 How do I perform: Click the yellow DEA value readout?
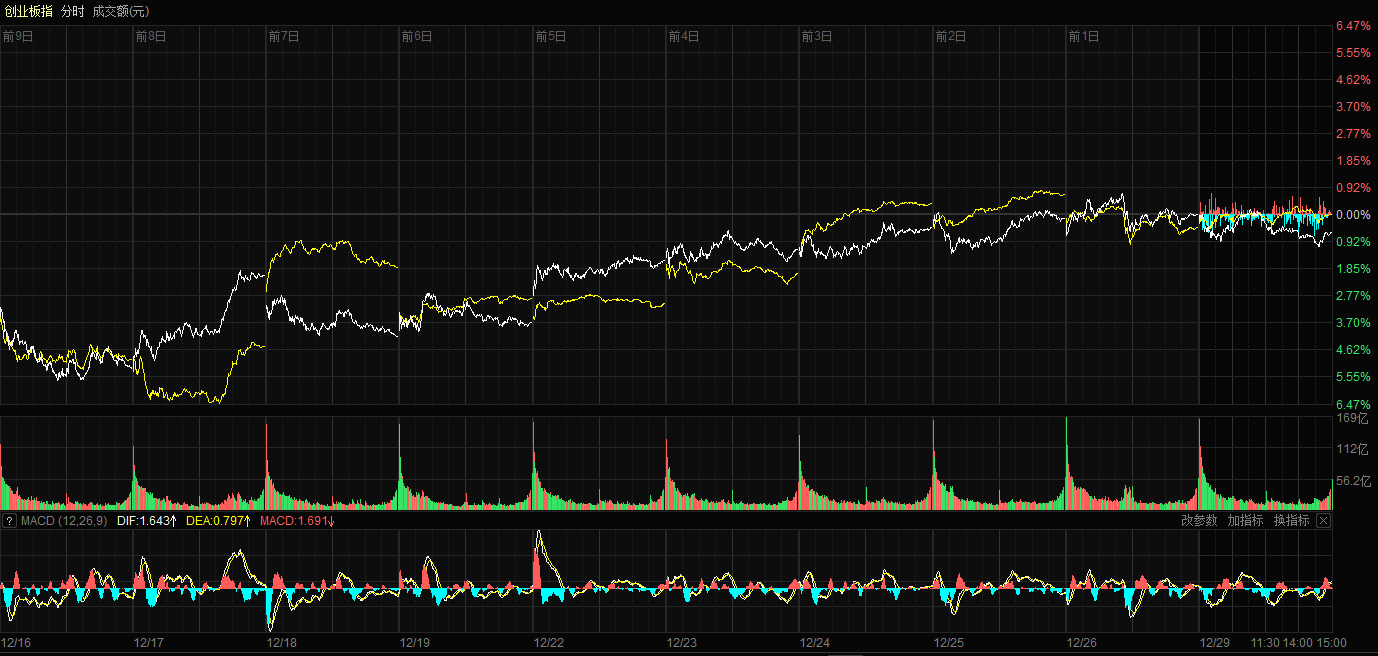coord(218,521)
